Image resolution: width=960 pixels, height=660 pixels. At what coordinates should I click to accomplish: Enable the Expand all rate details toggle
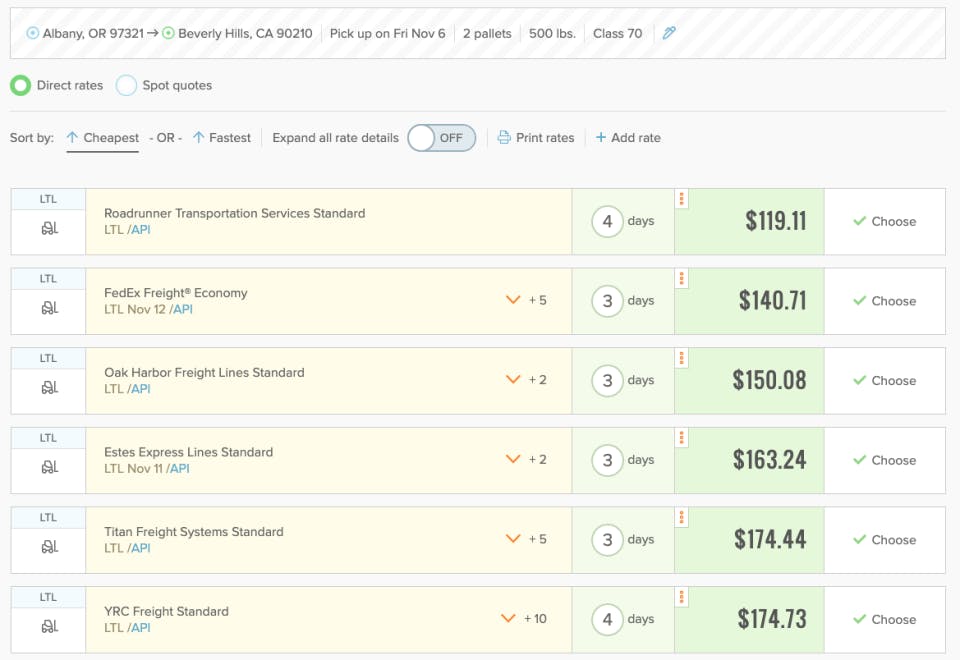point(440,137)
